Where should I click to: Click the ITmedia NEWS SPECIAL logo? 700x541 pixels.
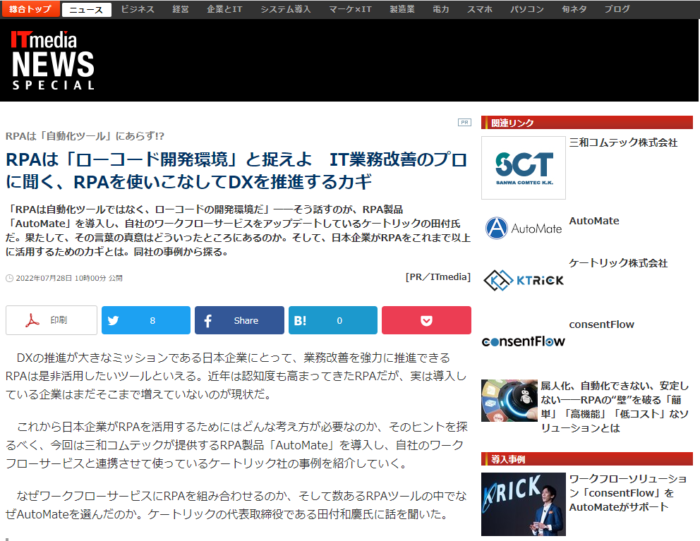coord(53,61)
